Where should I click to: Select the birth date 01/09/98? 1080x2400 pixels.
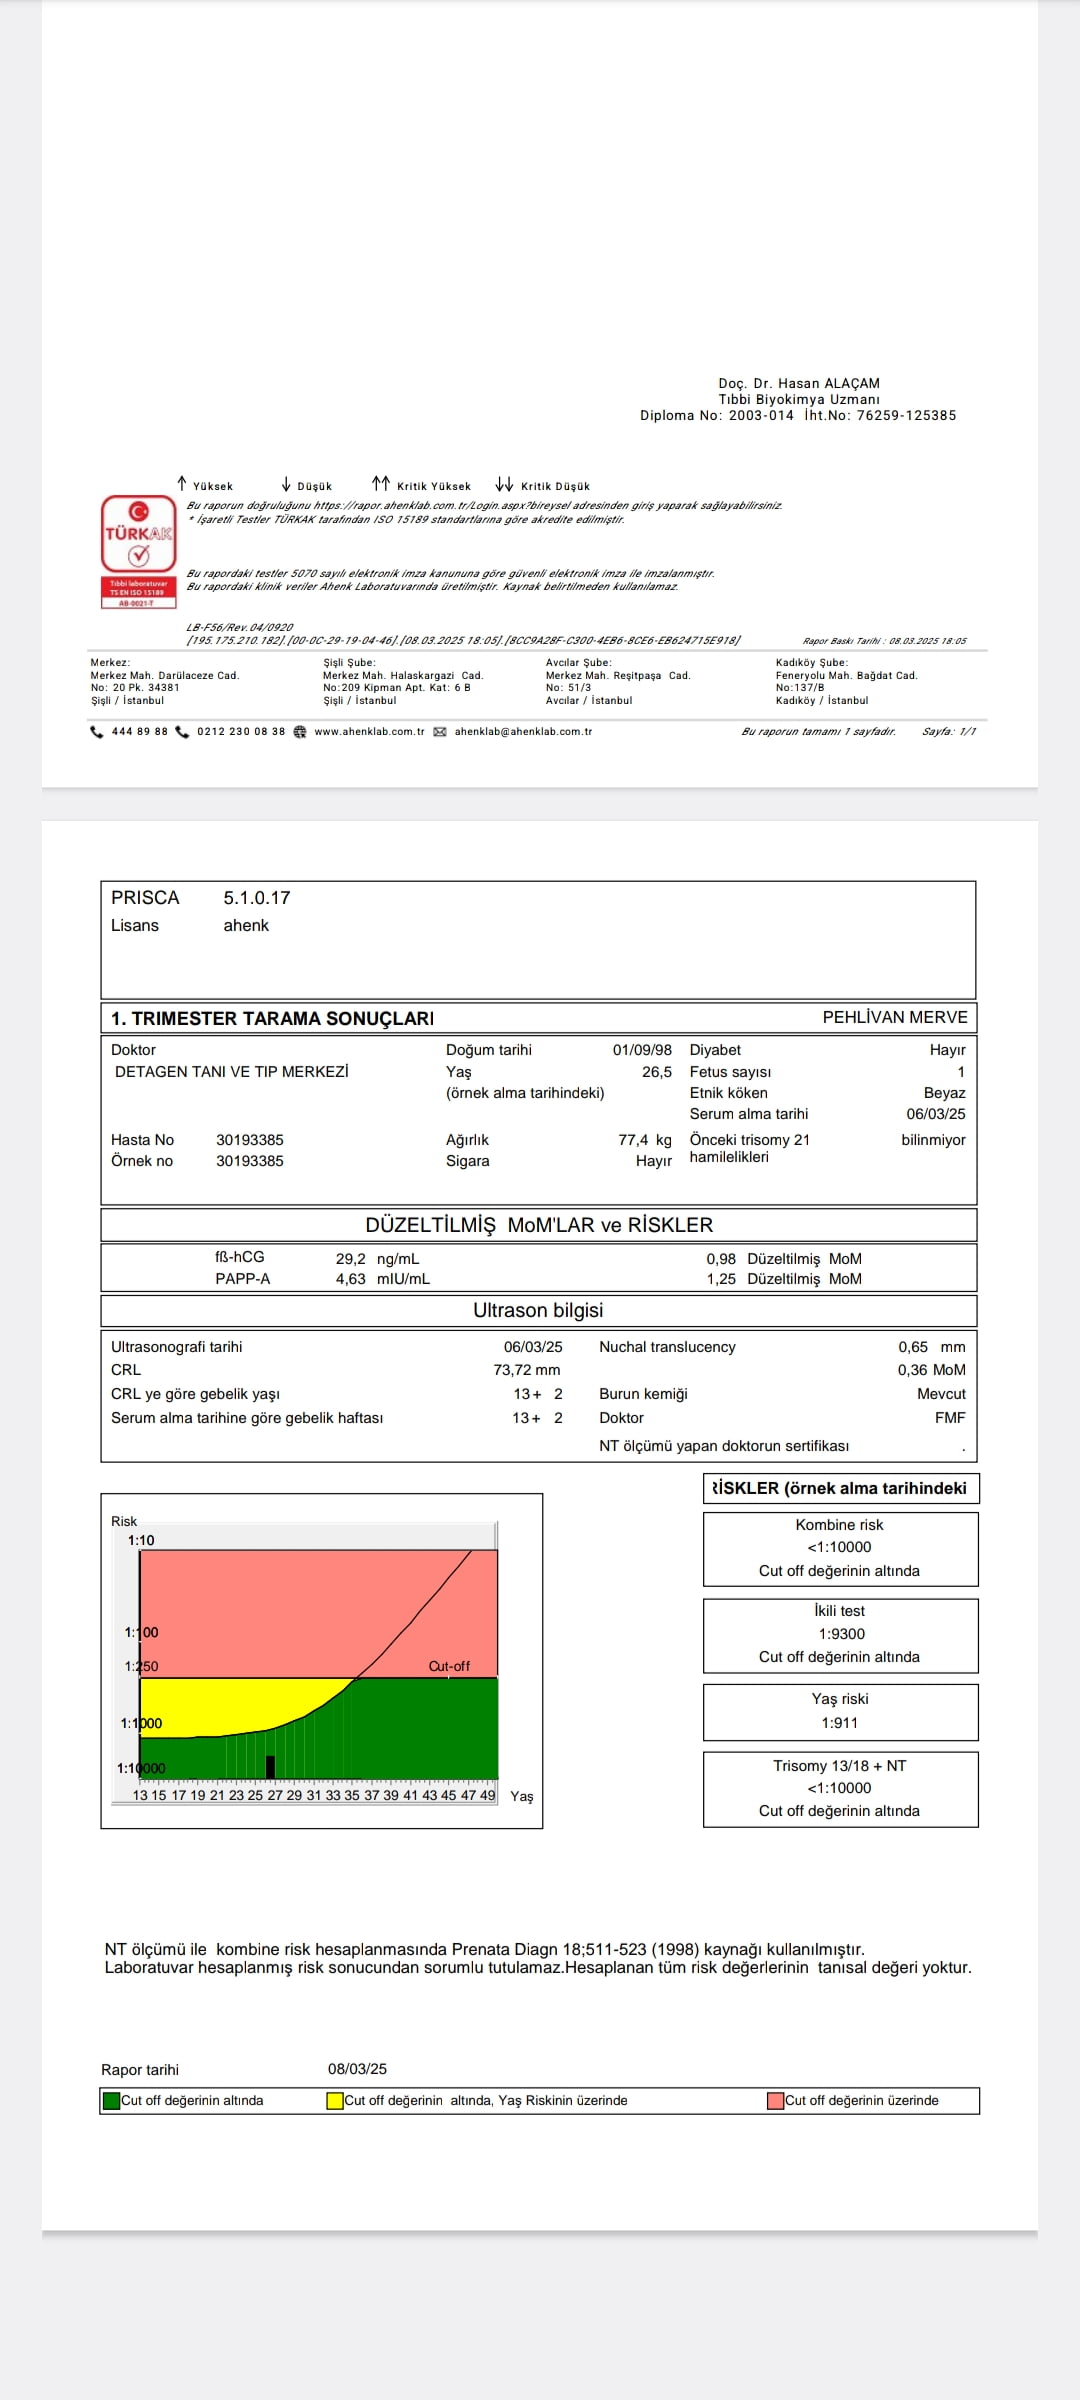pos(642,1050)
